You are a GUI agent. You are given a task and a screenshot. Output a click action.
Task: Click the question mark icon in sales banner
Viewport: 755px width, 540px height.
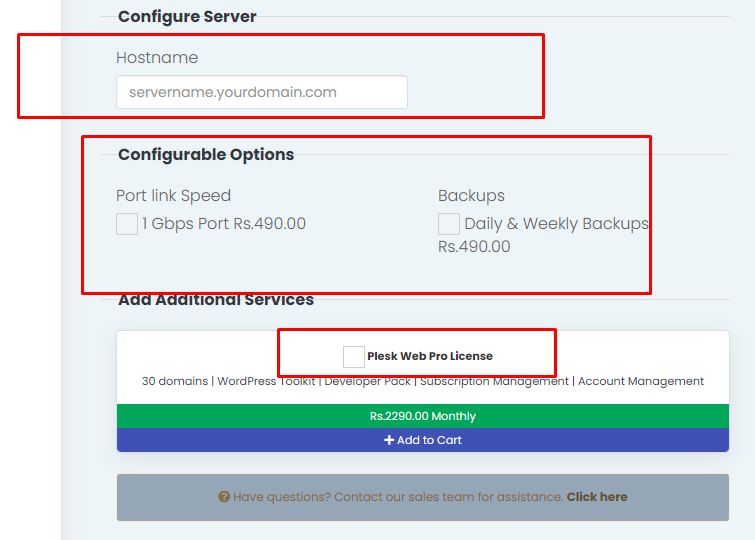coord(224,497)
